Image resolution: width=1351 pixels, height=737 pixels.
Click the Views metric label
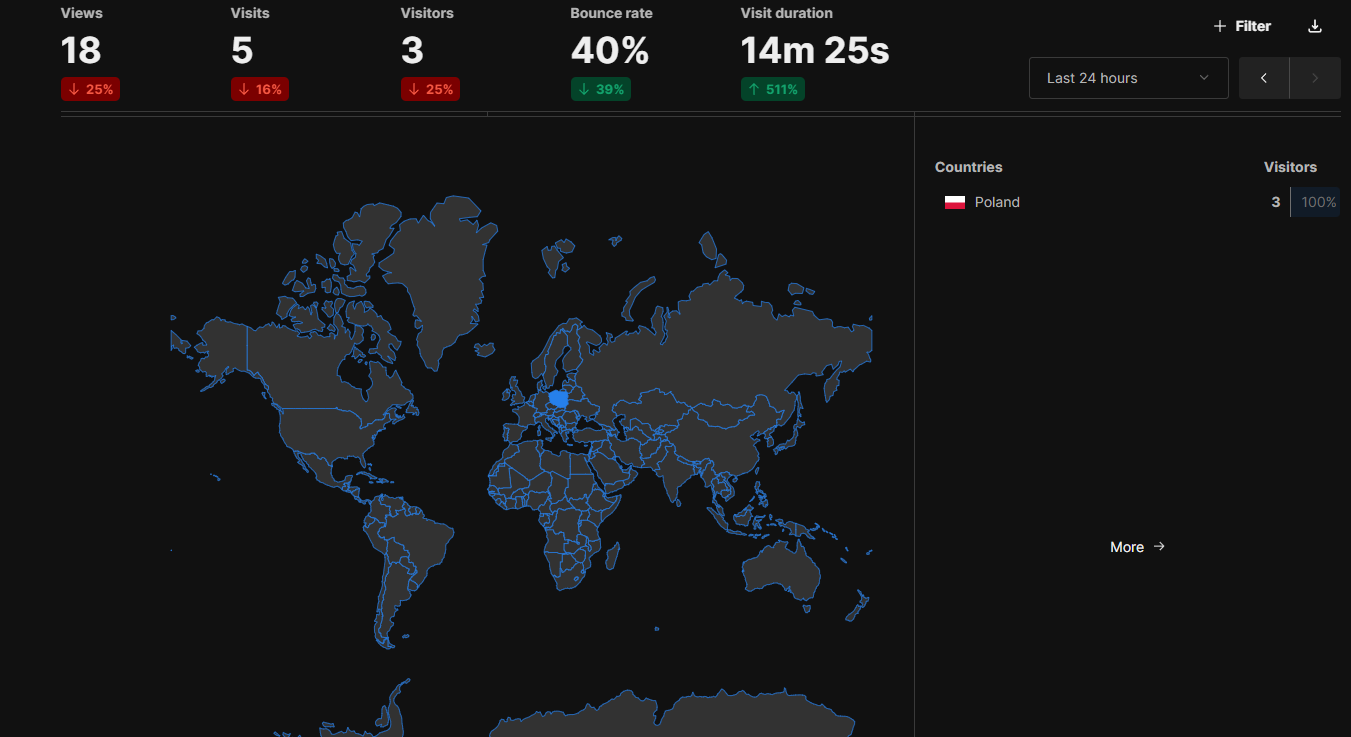click(x=81, y=13)
